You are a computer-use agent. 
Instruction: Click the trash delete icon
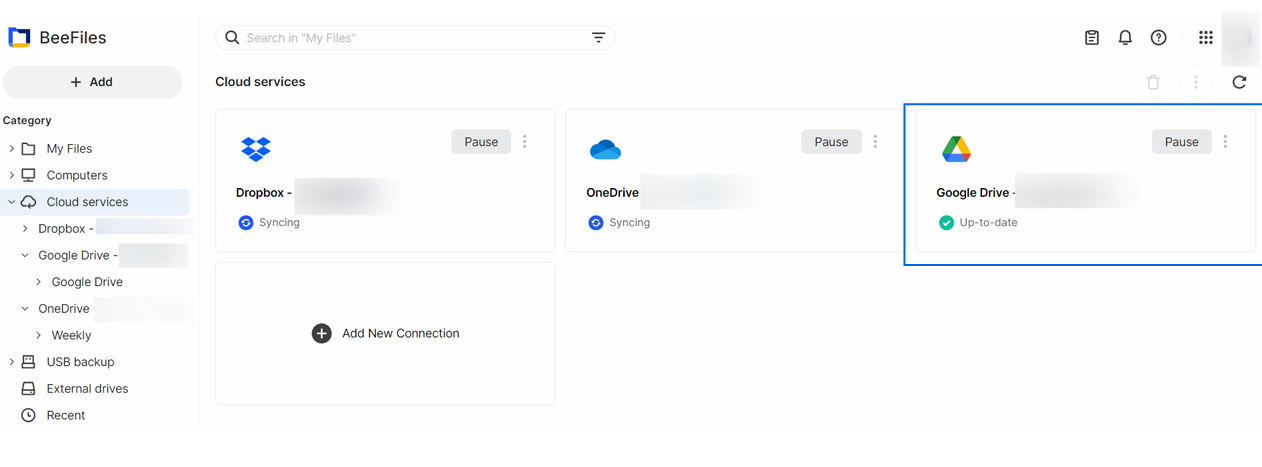[1153, 82]
